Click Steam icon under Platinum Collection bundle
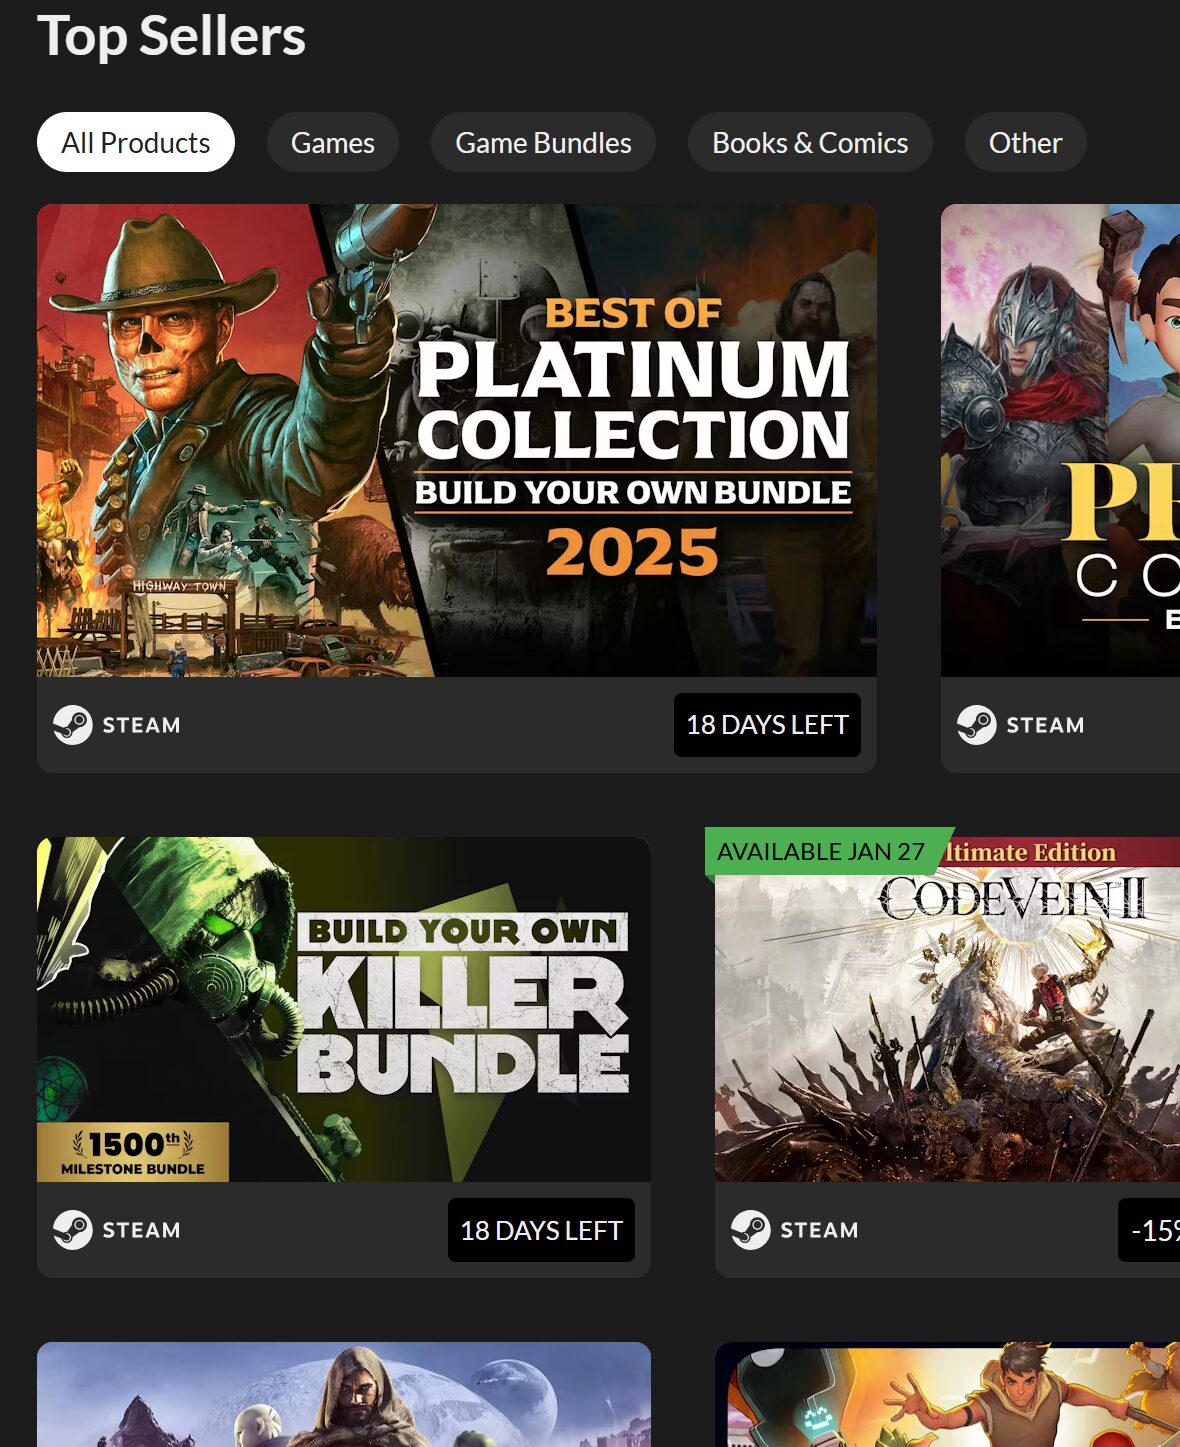The width and height of the screenshot is (1180, 1447). [x=73, y=725]
